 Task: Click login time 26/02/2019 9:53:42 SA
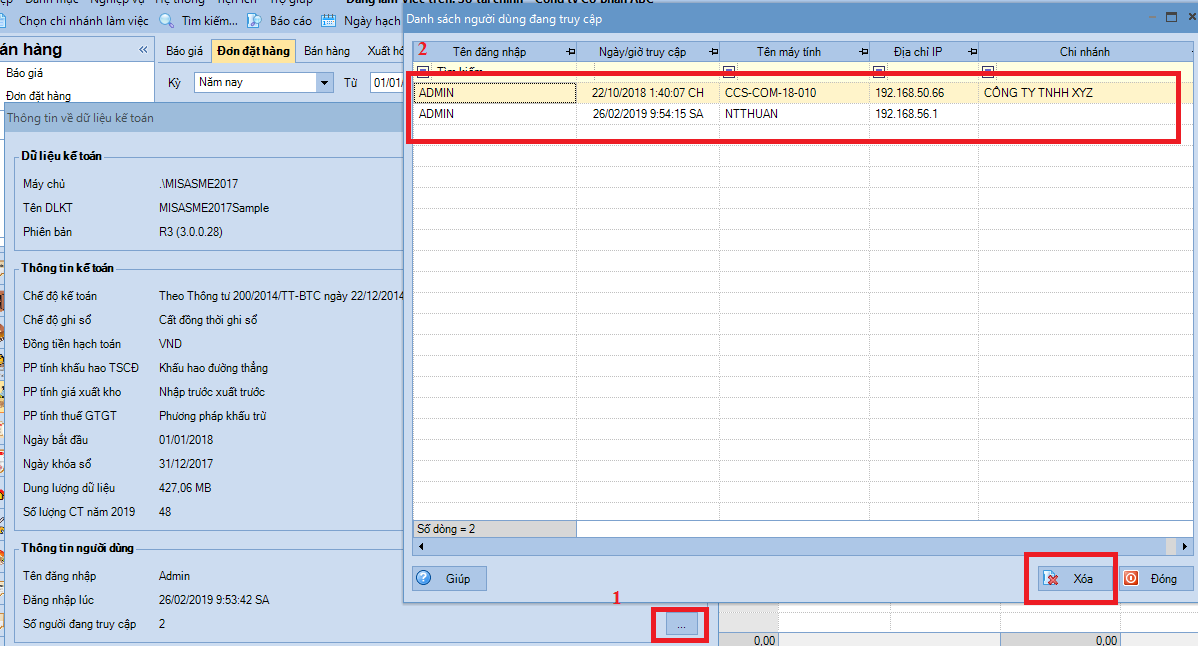tap(214, 600)
